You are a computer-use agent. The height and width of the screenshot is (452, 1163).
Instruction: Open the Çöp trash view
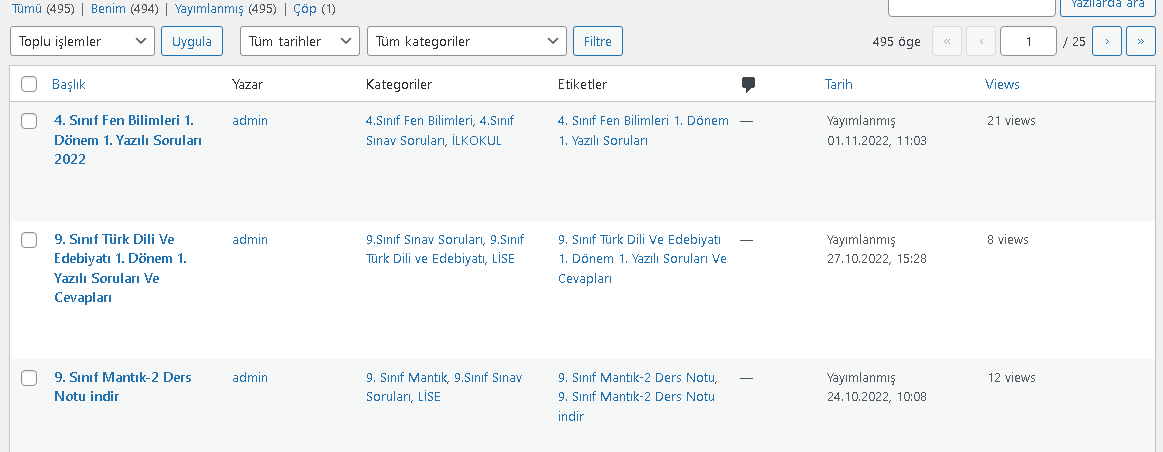[x=305, y=9]
